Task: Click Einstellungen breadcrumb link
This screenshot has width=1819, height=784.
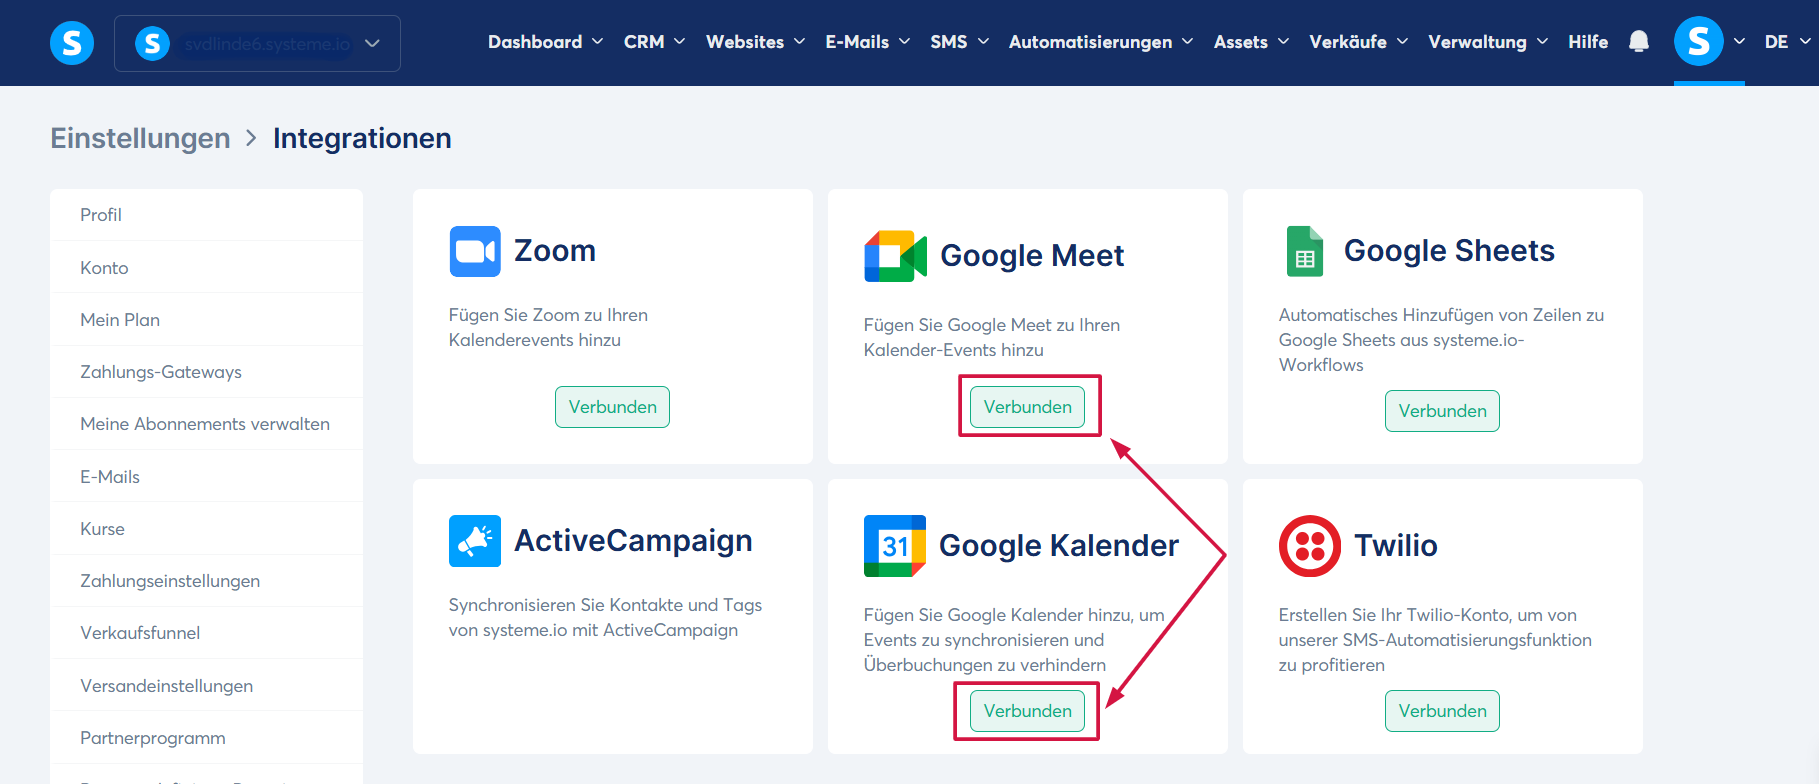Action: pyautogui.click(x=140, y=138)
